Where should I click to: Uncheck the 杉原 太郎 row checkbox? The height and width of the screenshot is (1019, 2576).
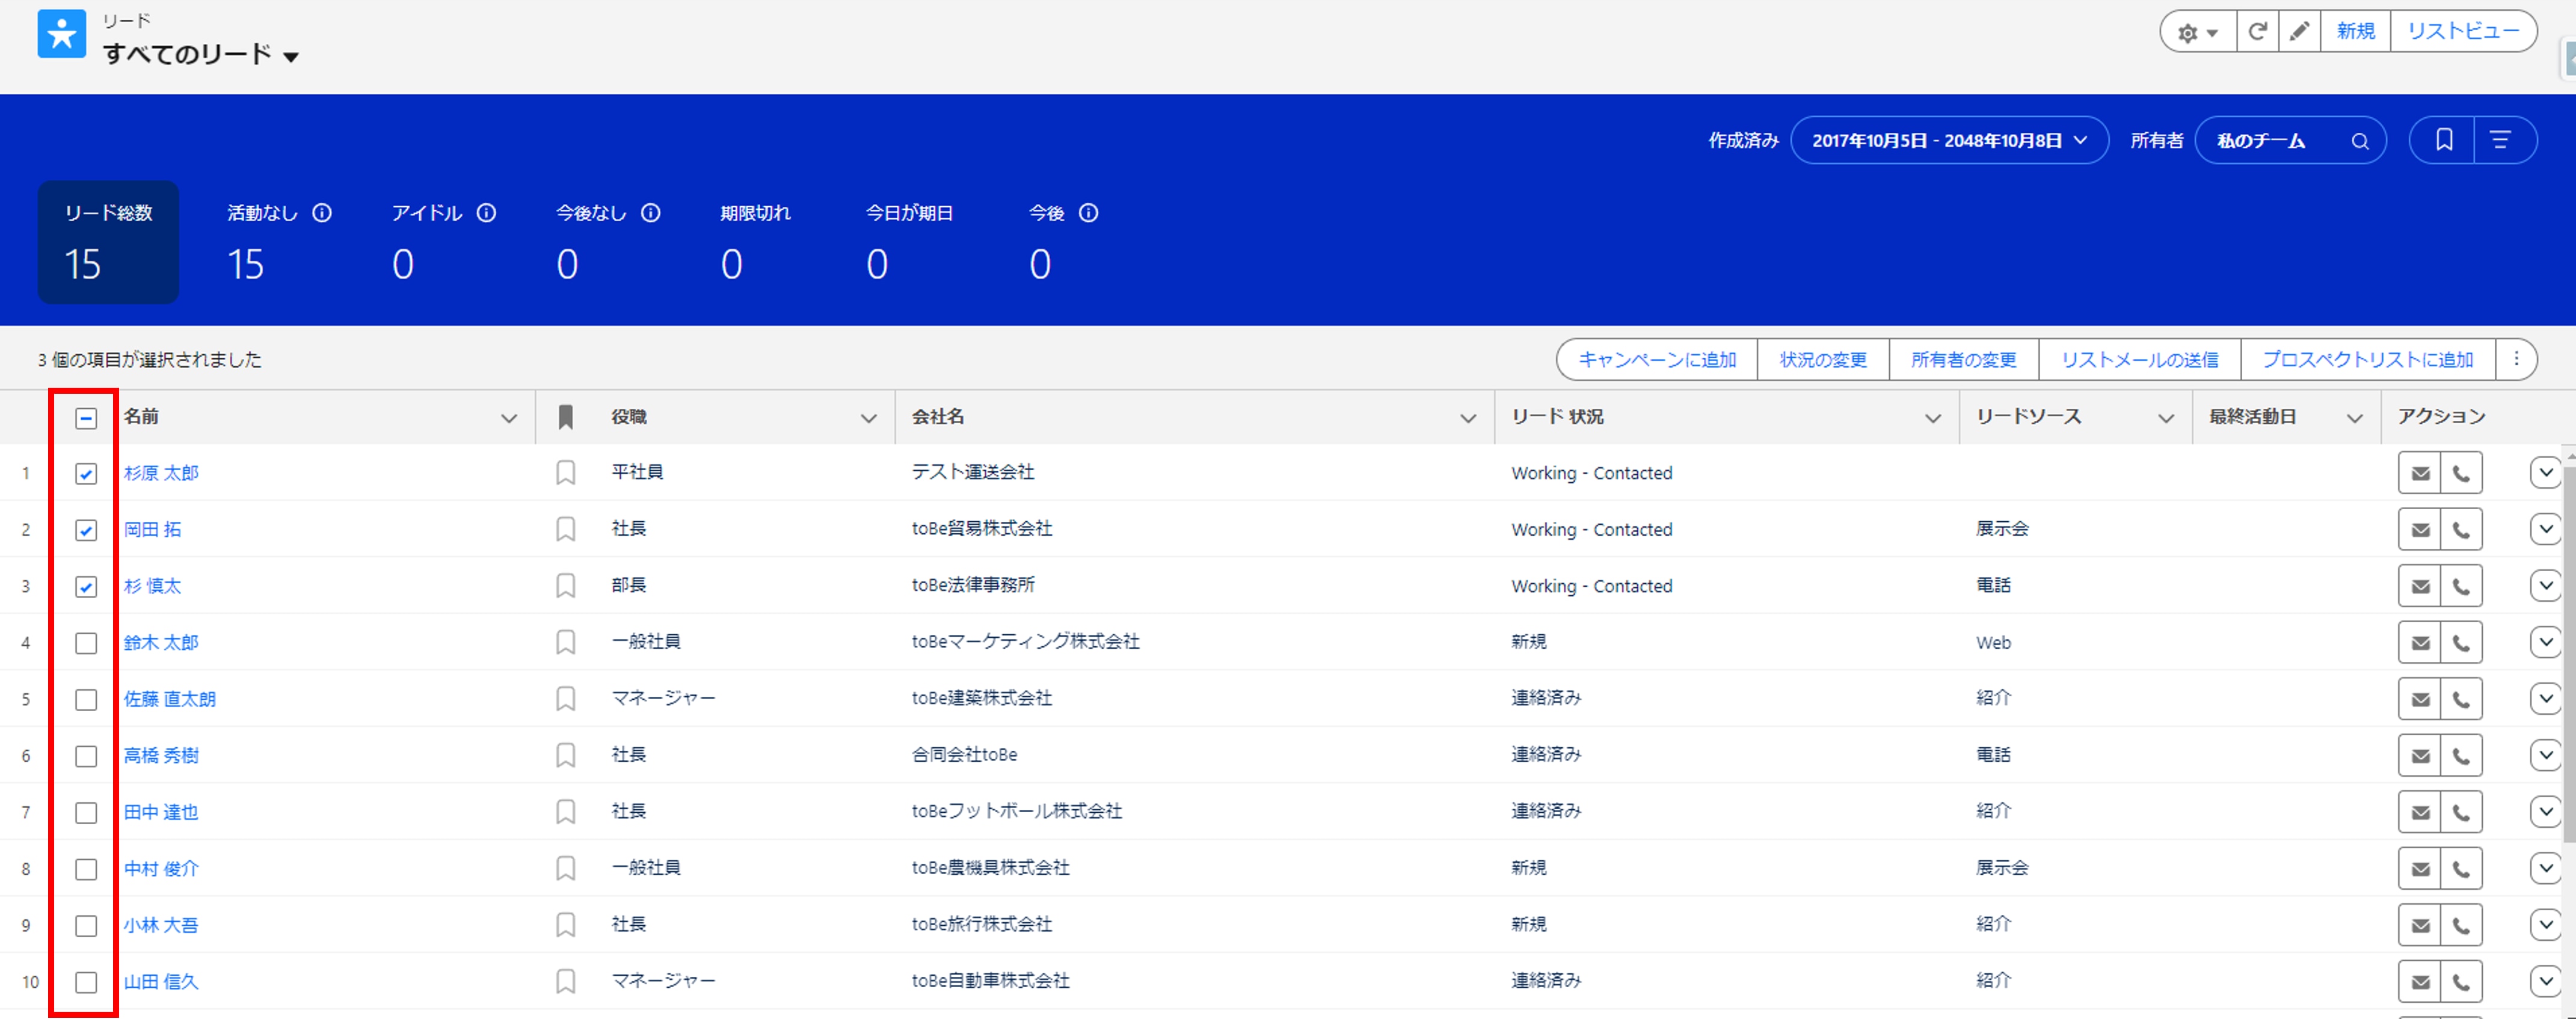(x=86, y=474)
